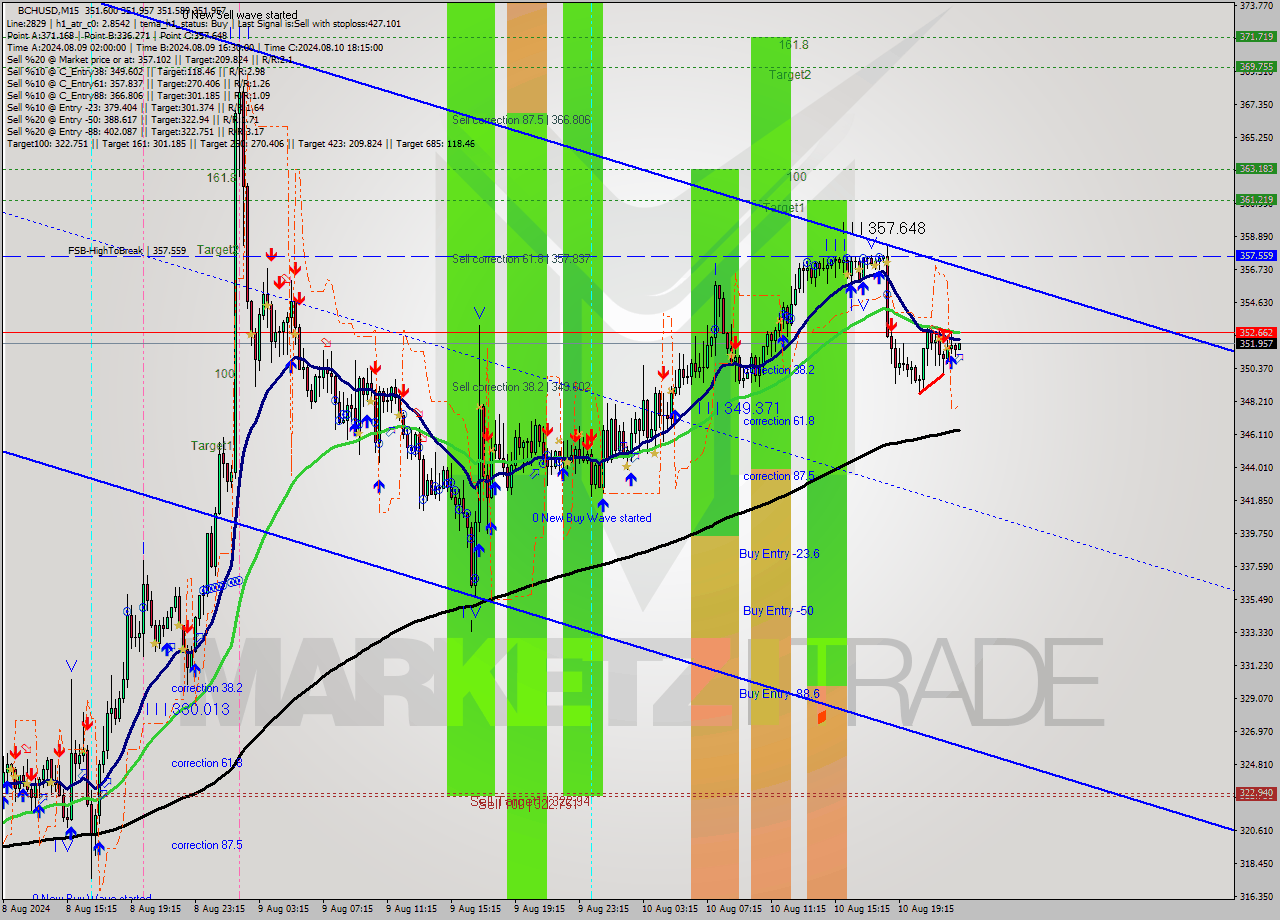Click the 'Sell correction 61.8 | 357.837' label
Viewport: 1280px width, 920px height.
point(521,258)
